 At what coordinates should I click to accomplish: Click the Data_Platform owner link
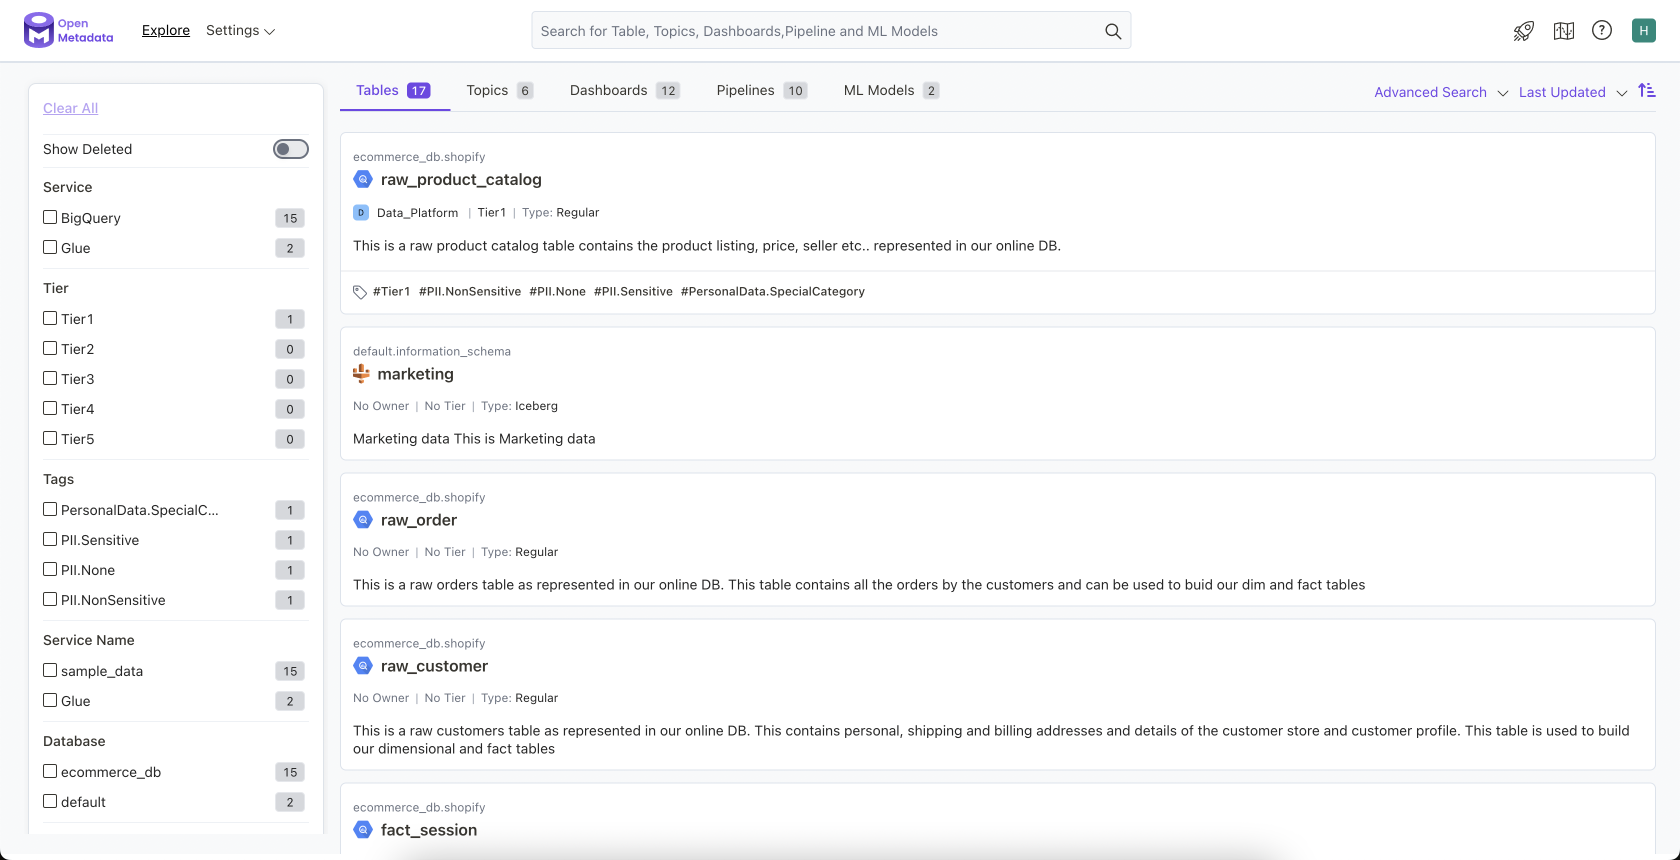tap(417, 212)
